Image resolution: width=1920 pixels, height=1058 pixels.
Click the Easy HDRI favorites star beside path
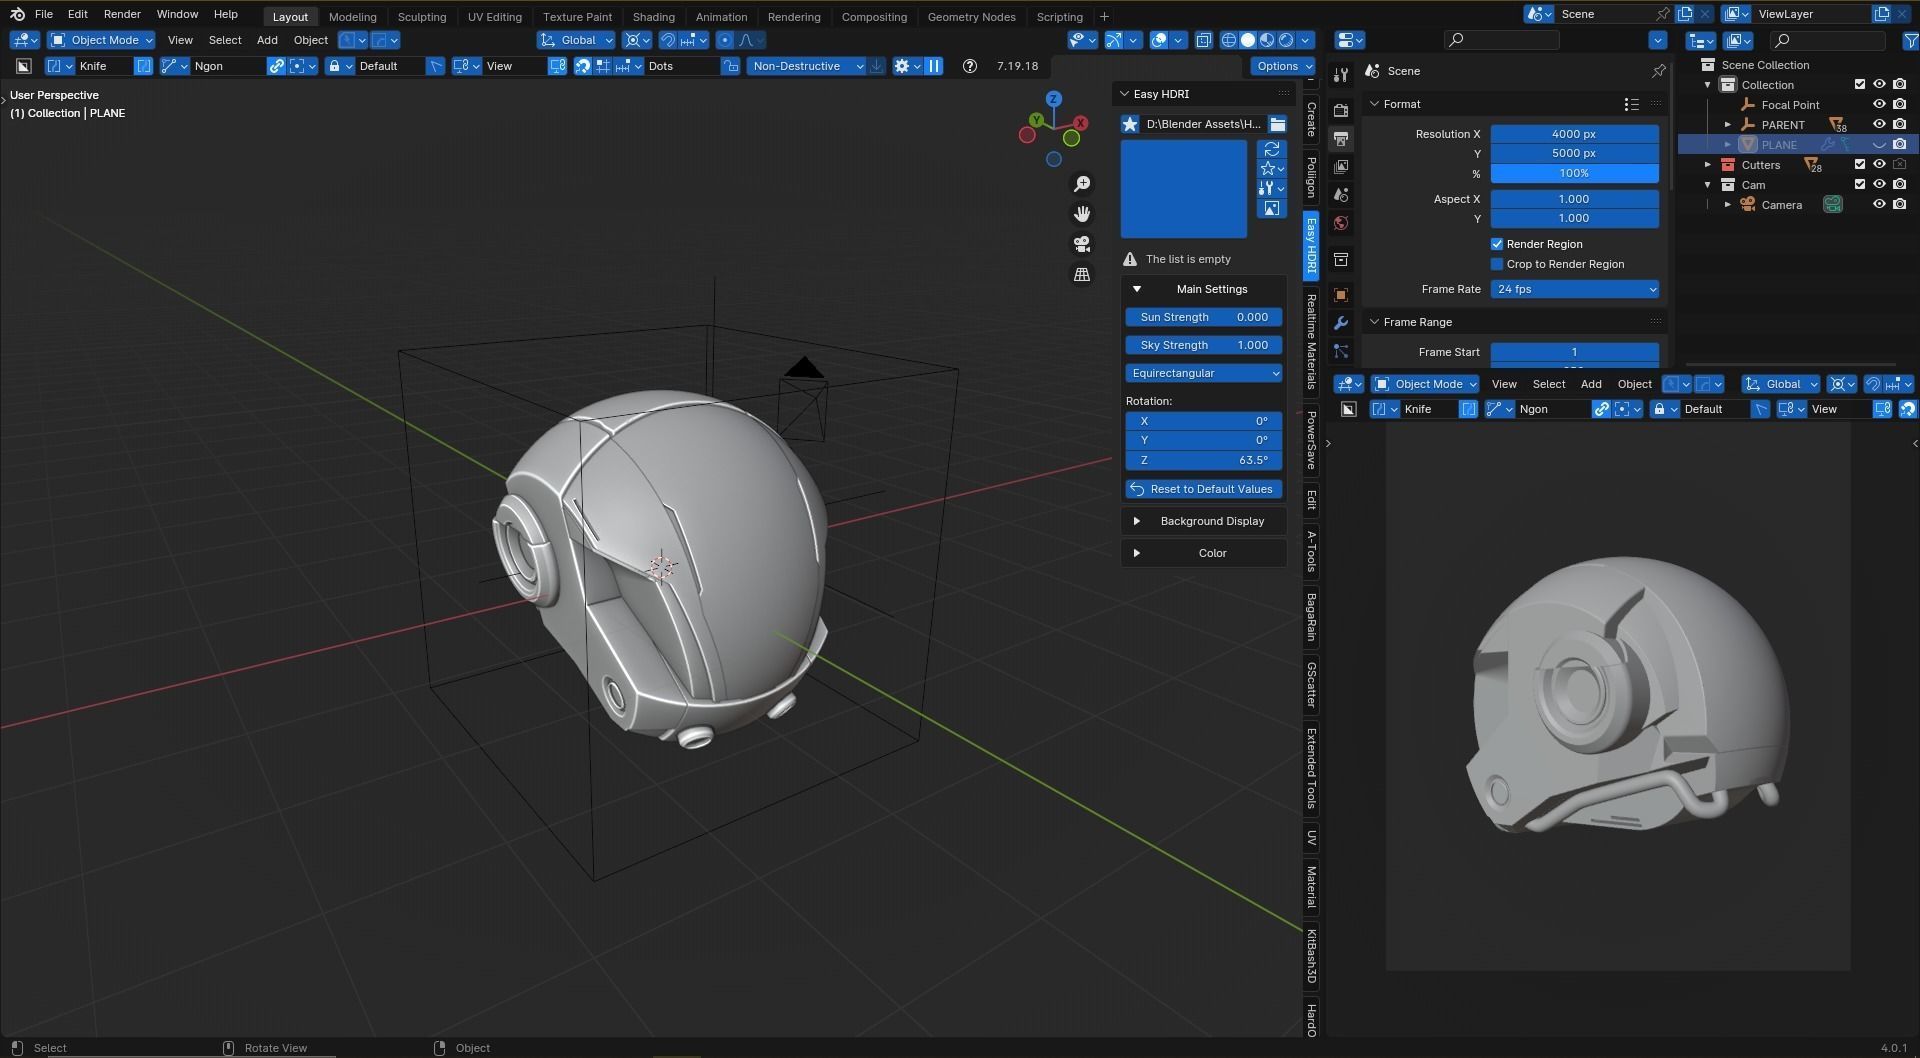1130,124
